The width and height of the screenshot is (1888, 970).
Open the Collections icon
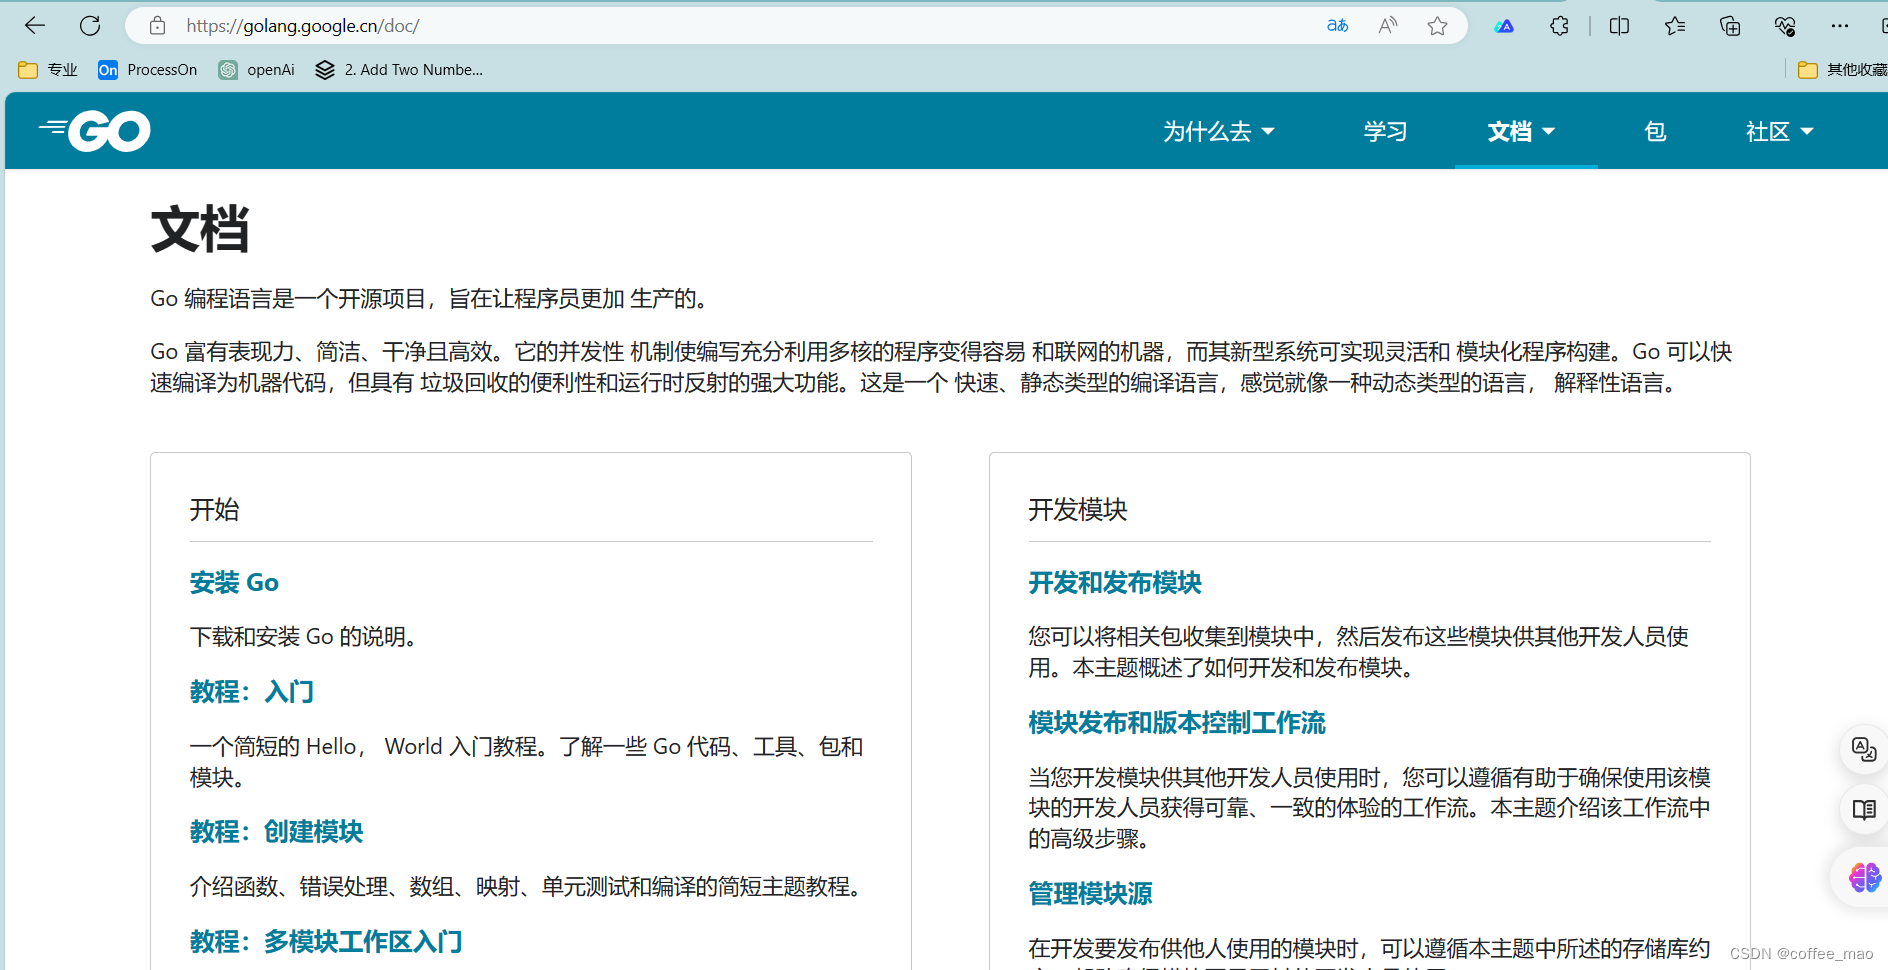pyautogui.click(x=1730, y=26)
